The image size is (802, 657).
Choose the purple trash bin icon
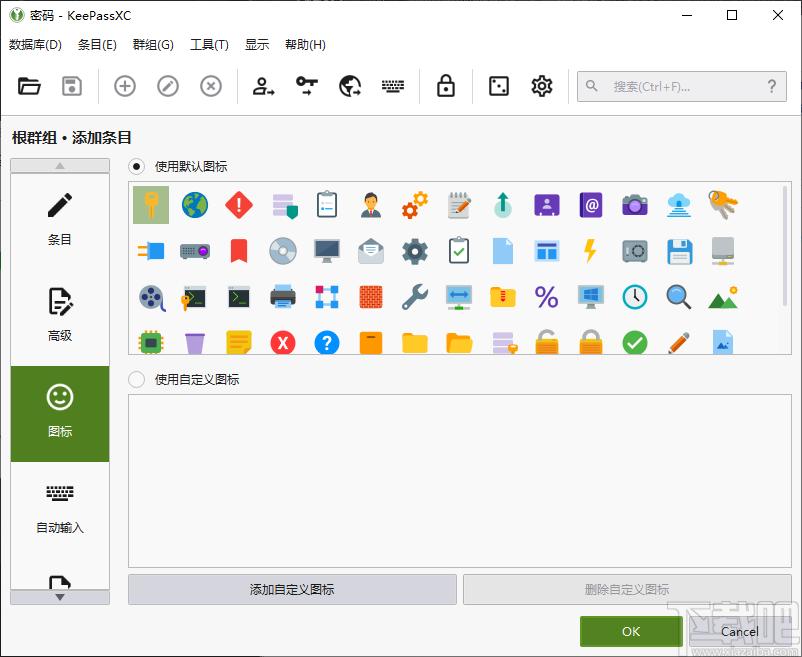click(x=195, y=343)
